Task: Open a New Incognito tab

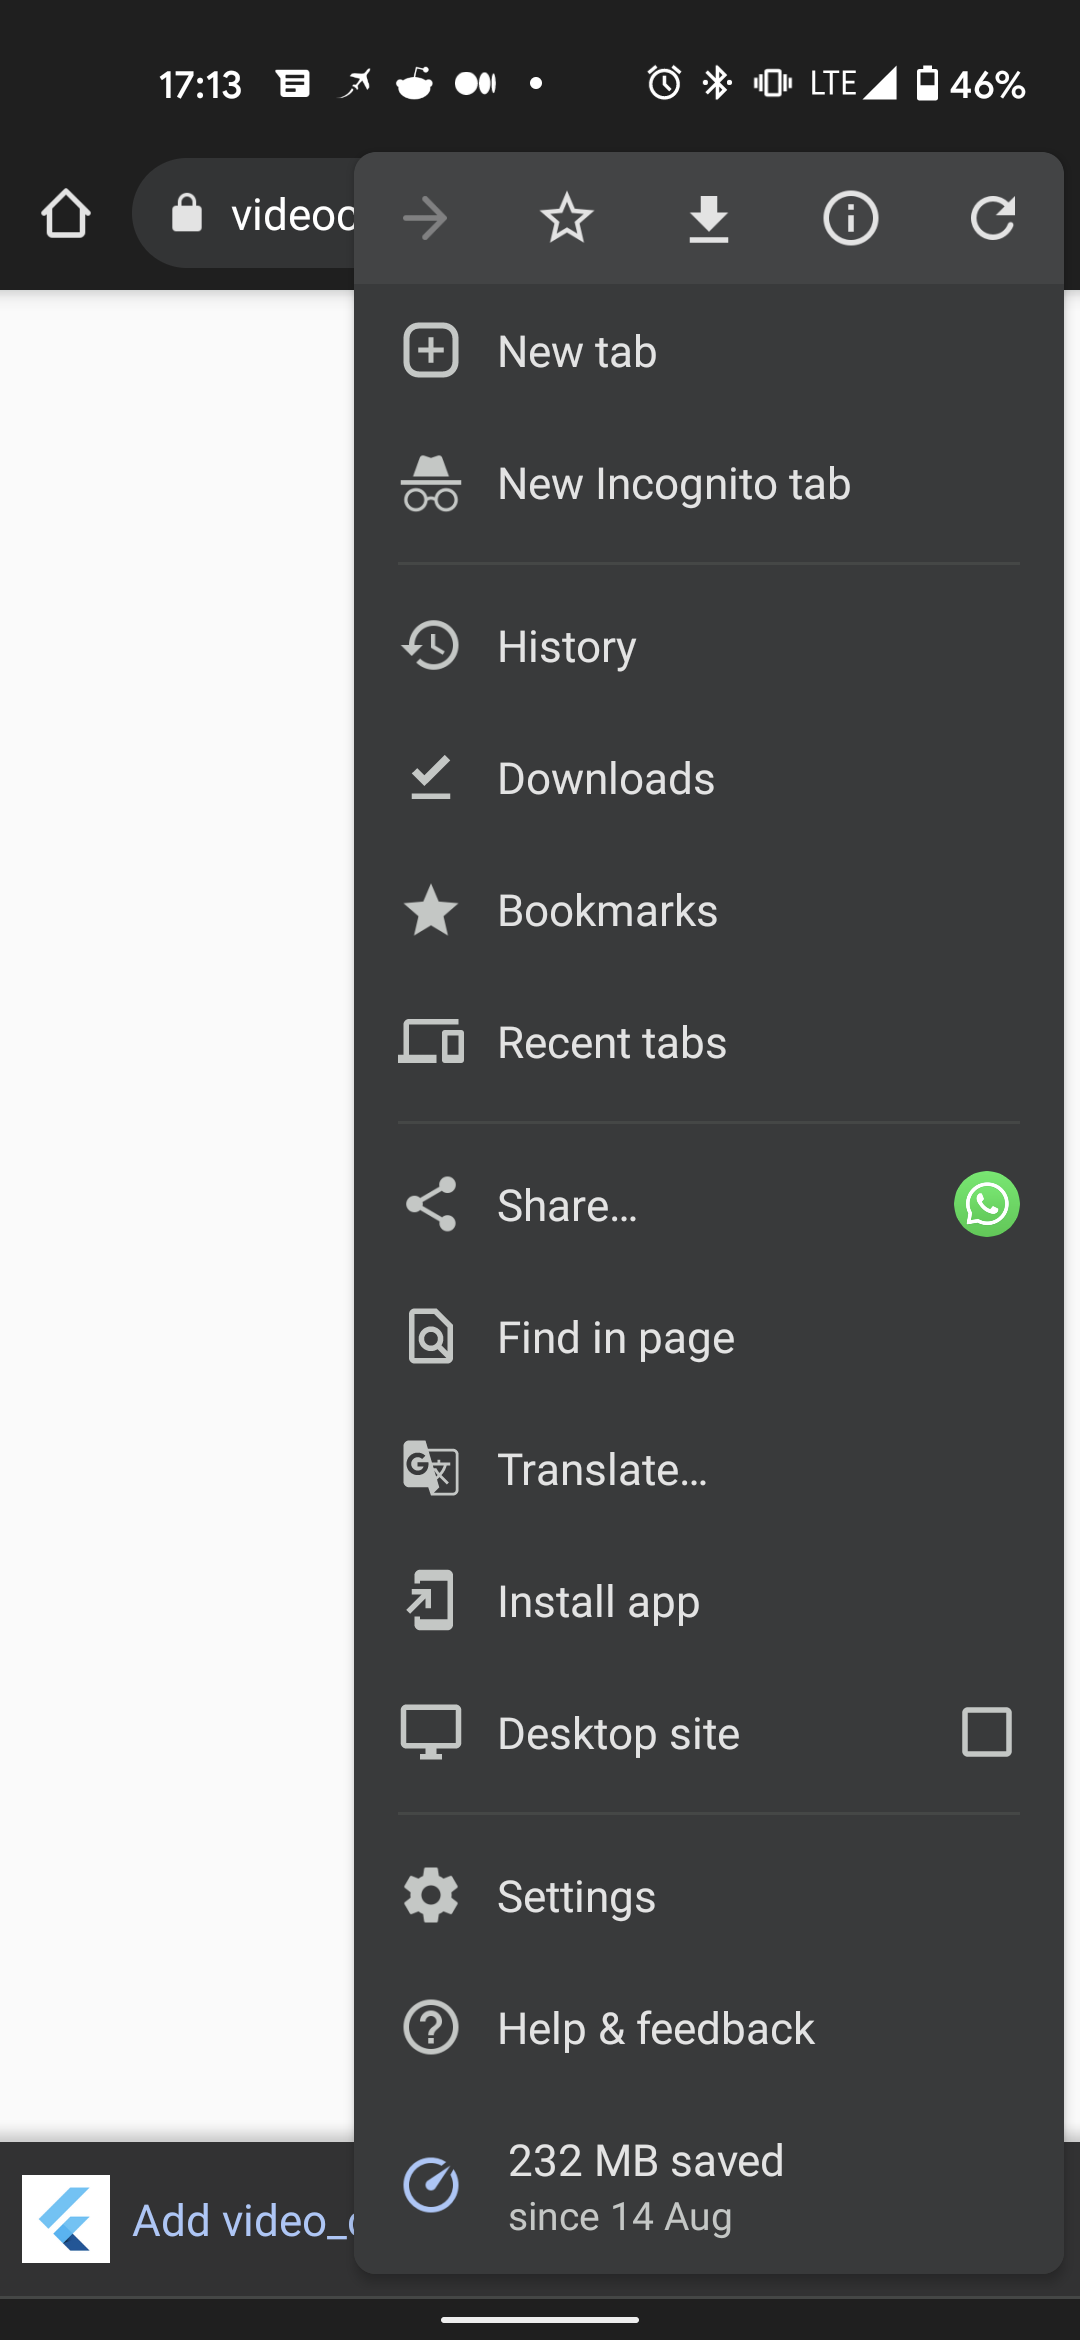Action: (x=674, y=483)
